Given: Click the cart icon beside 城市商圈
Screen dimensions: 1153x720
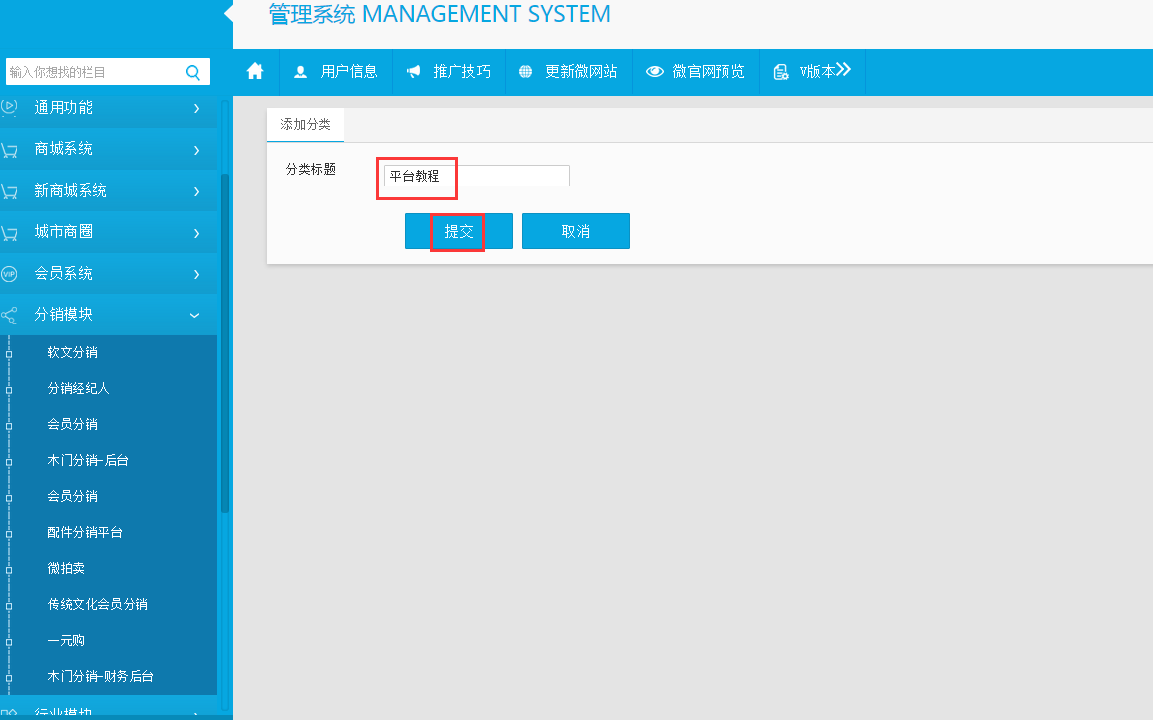Looking at the screenshot, I should [10, 232].
